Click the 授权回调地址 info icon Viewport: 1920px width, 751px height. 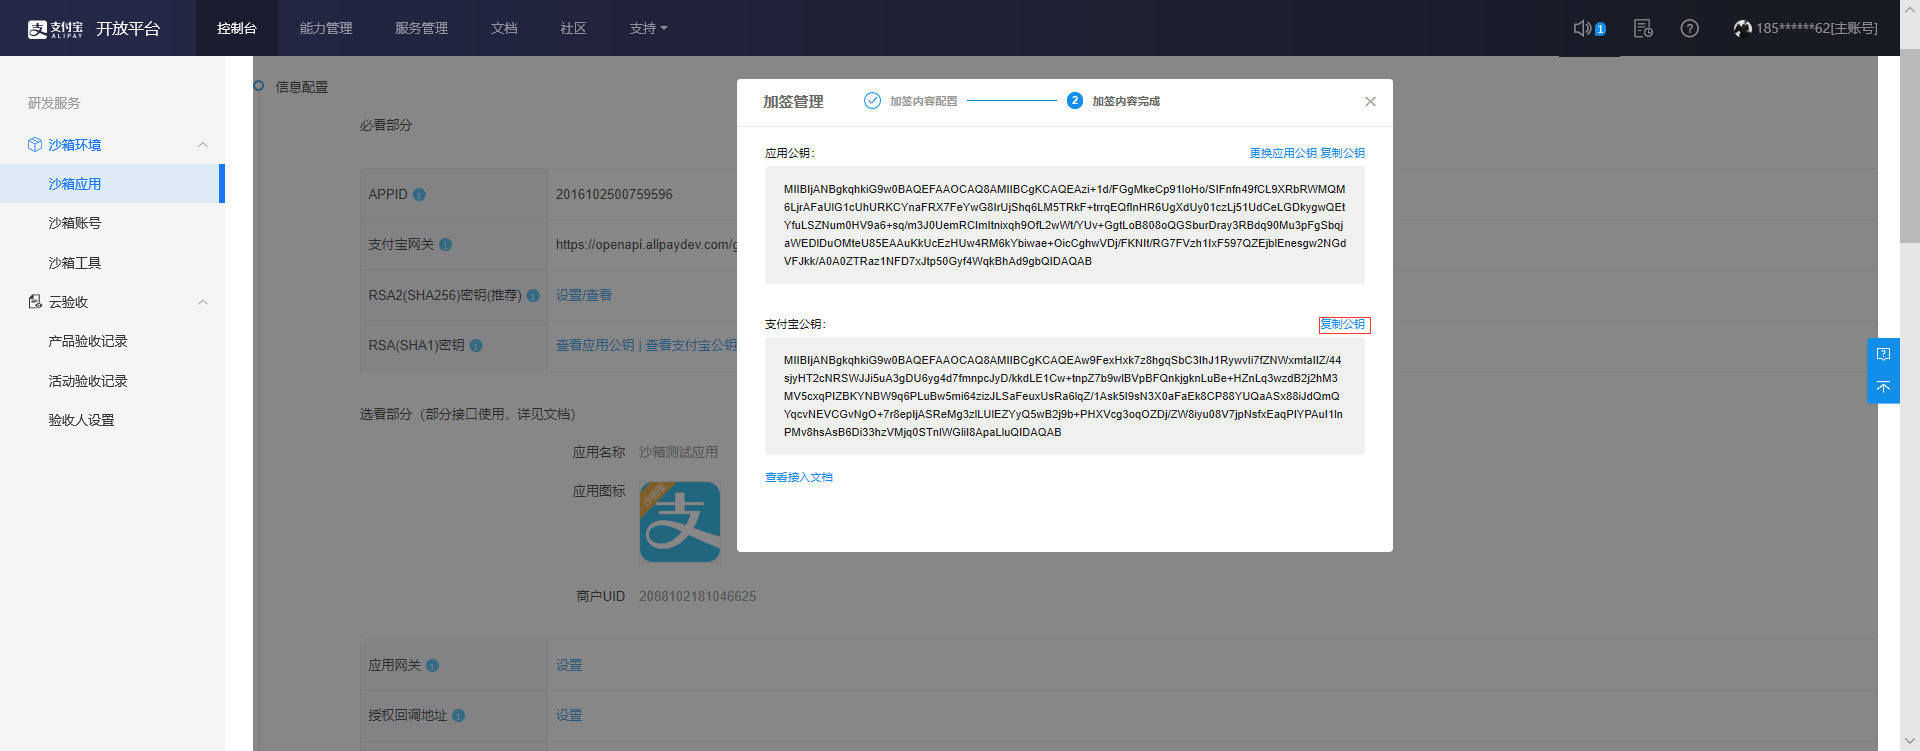coord(458,716)
